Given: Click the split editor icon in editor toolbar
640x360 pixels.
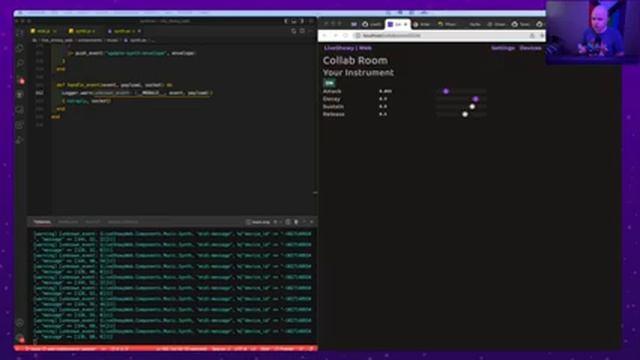Looking at the screenshot, I should pos(302,31).
